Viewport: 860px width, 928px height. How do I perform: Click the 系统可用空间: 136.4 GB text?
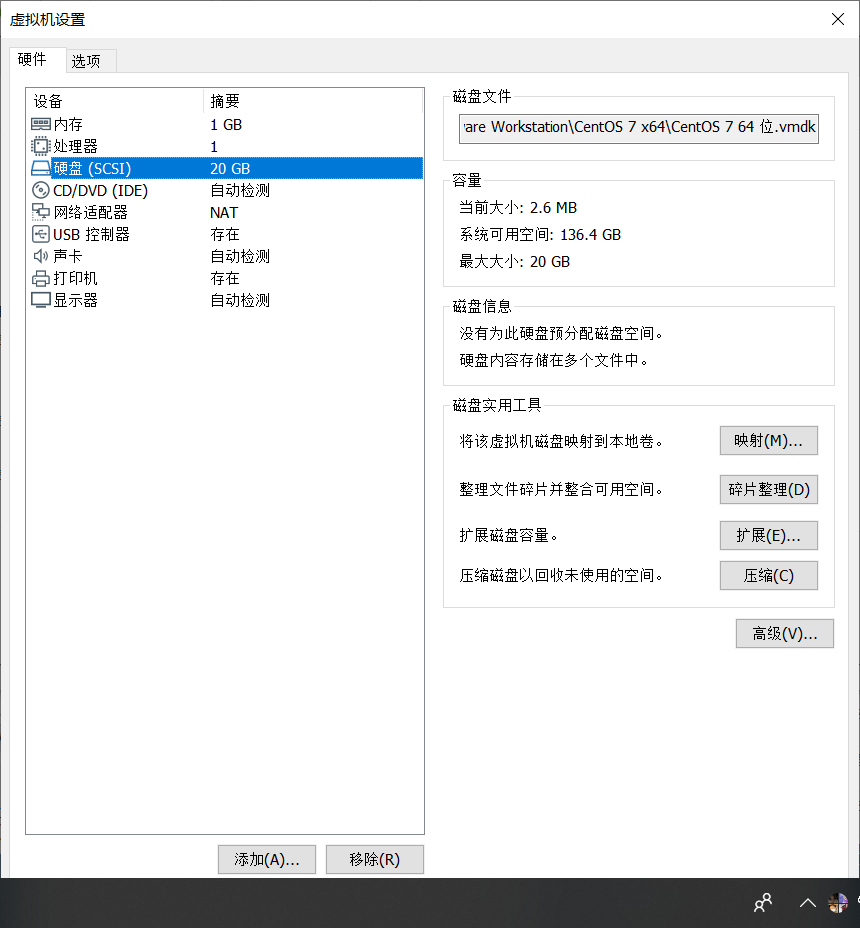540,234
